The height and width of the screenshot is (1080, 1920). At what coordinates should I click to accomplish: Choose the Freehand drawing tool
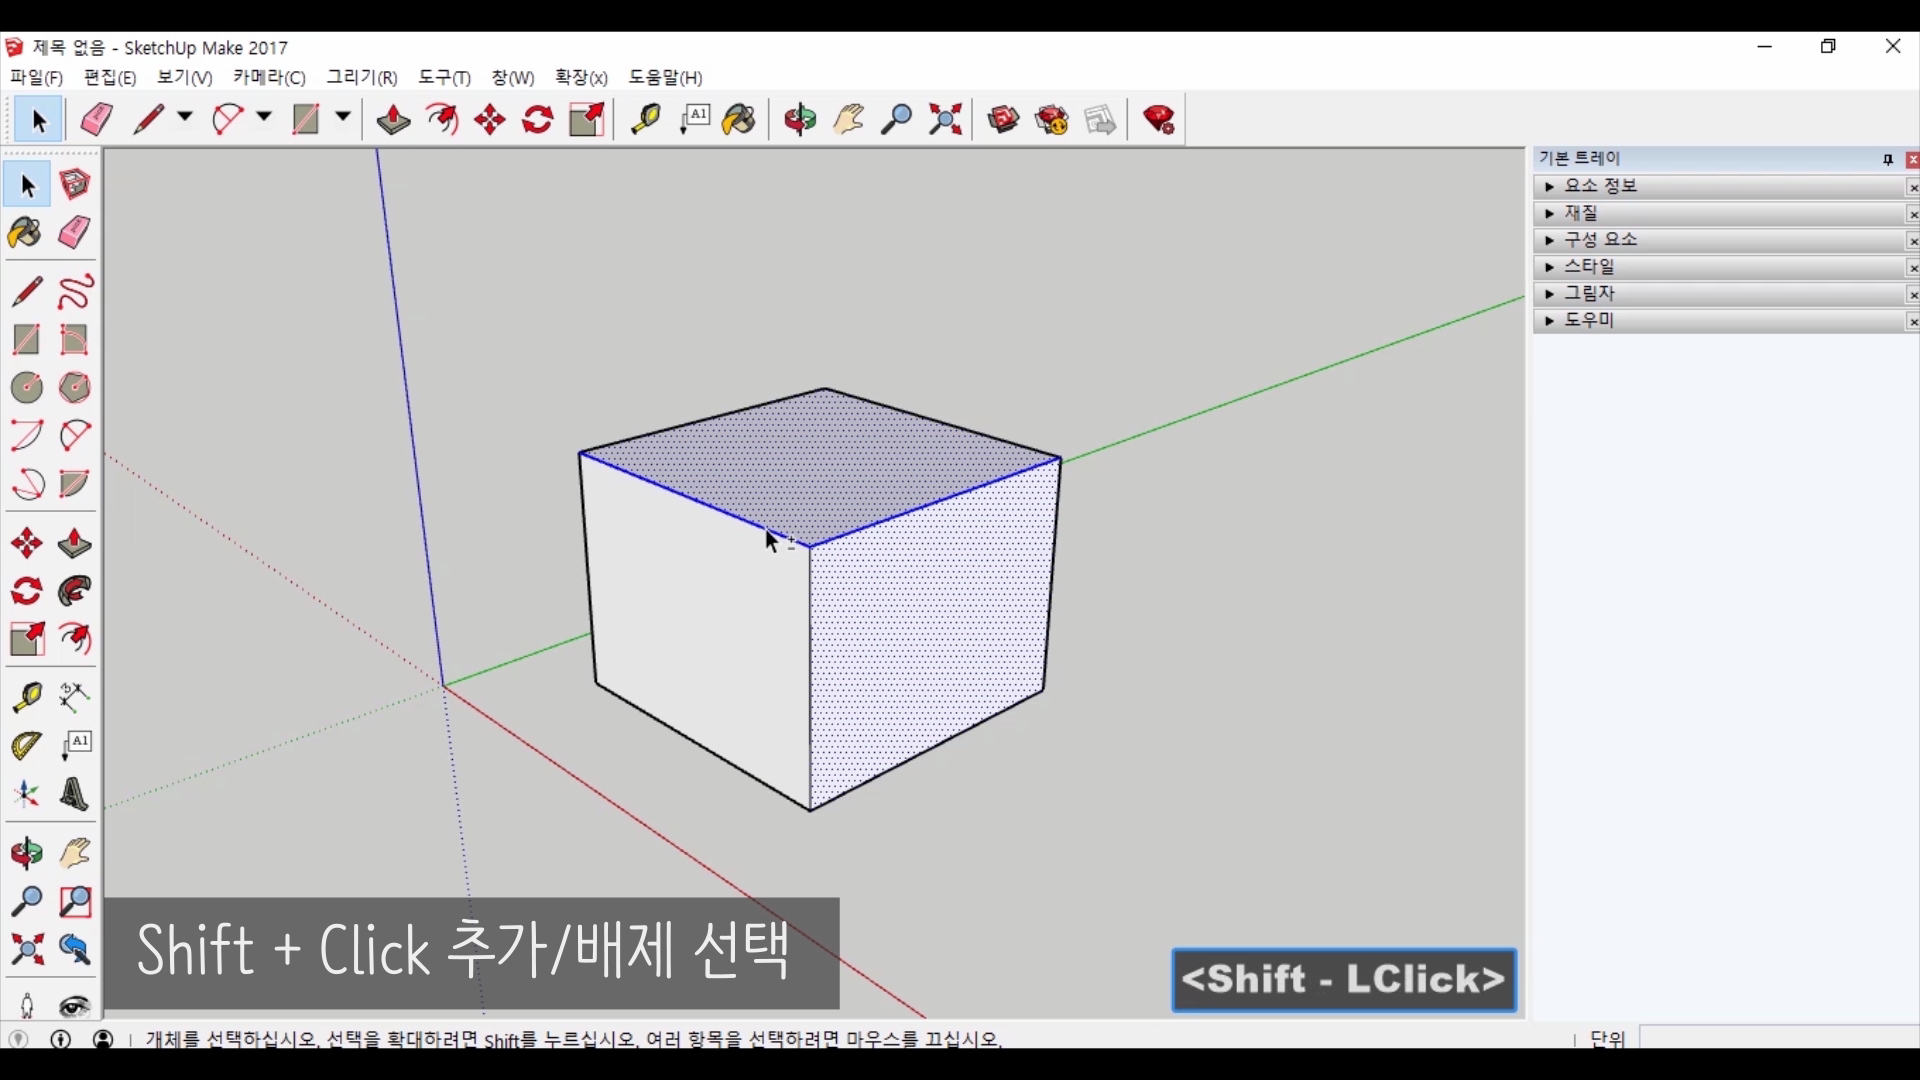pos(75,292)
